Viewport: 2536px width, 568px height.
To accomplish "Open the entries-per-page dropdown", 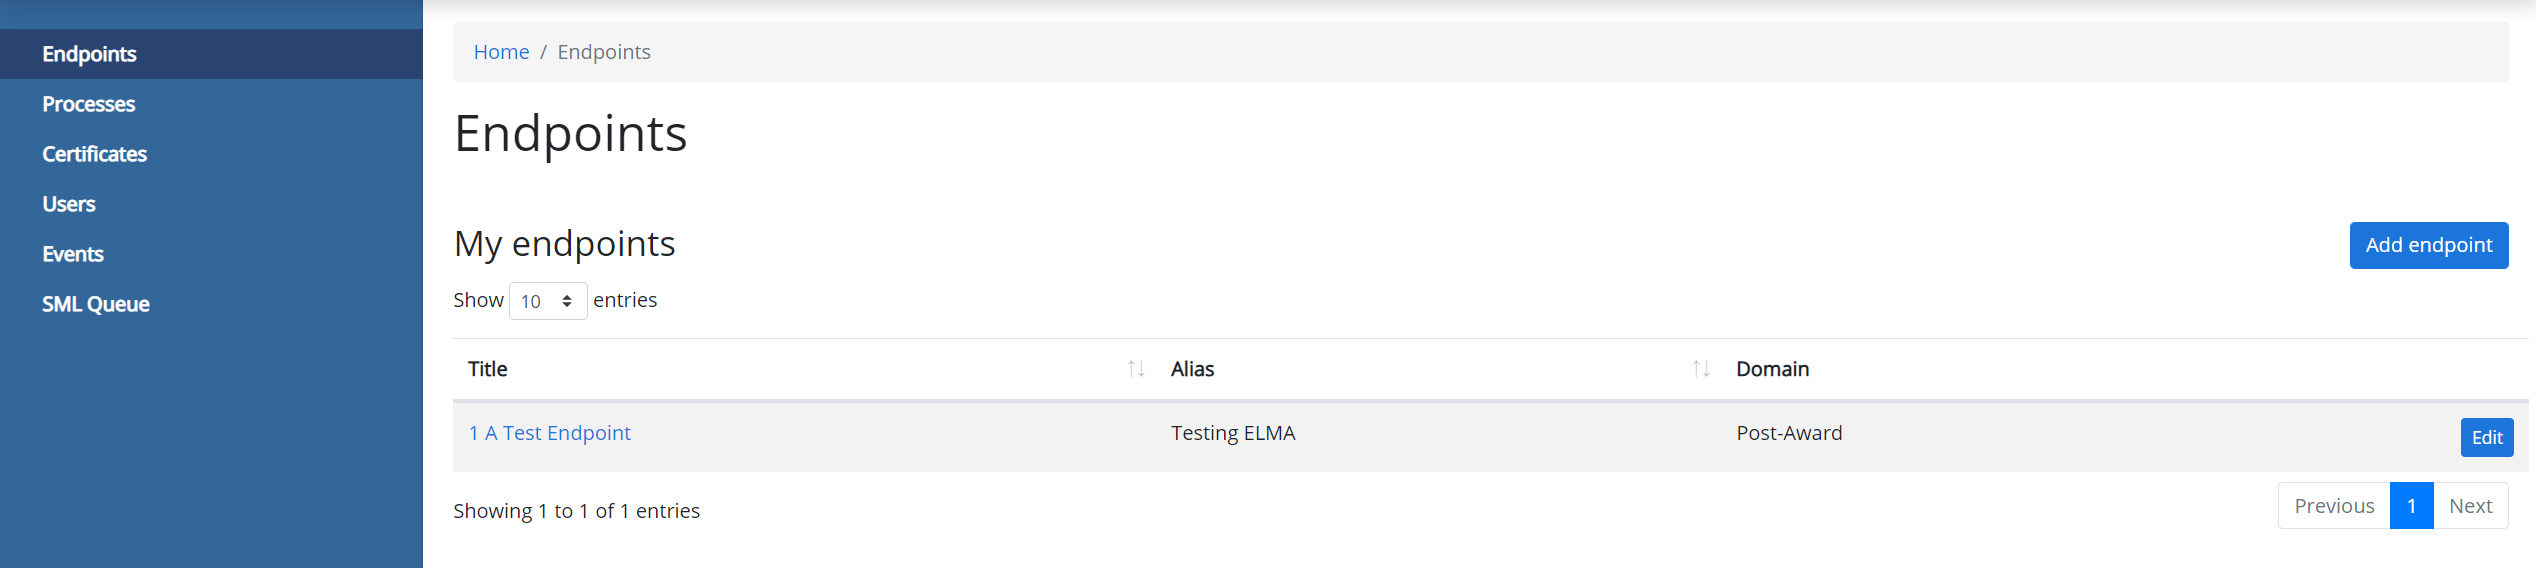I will pos(548,301).
